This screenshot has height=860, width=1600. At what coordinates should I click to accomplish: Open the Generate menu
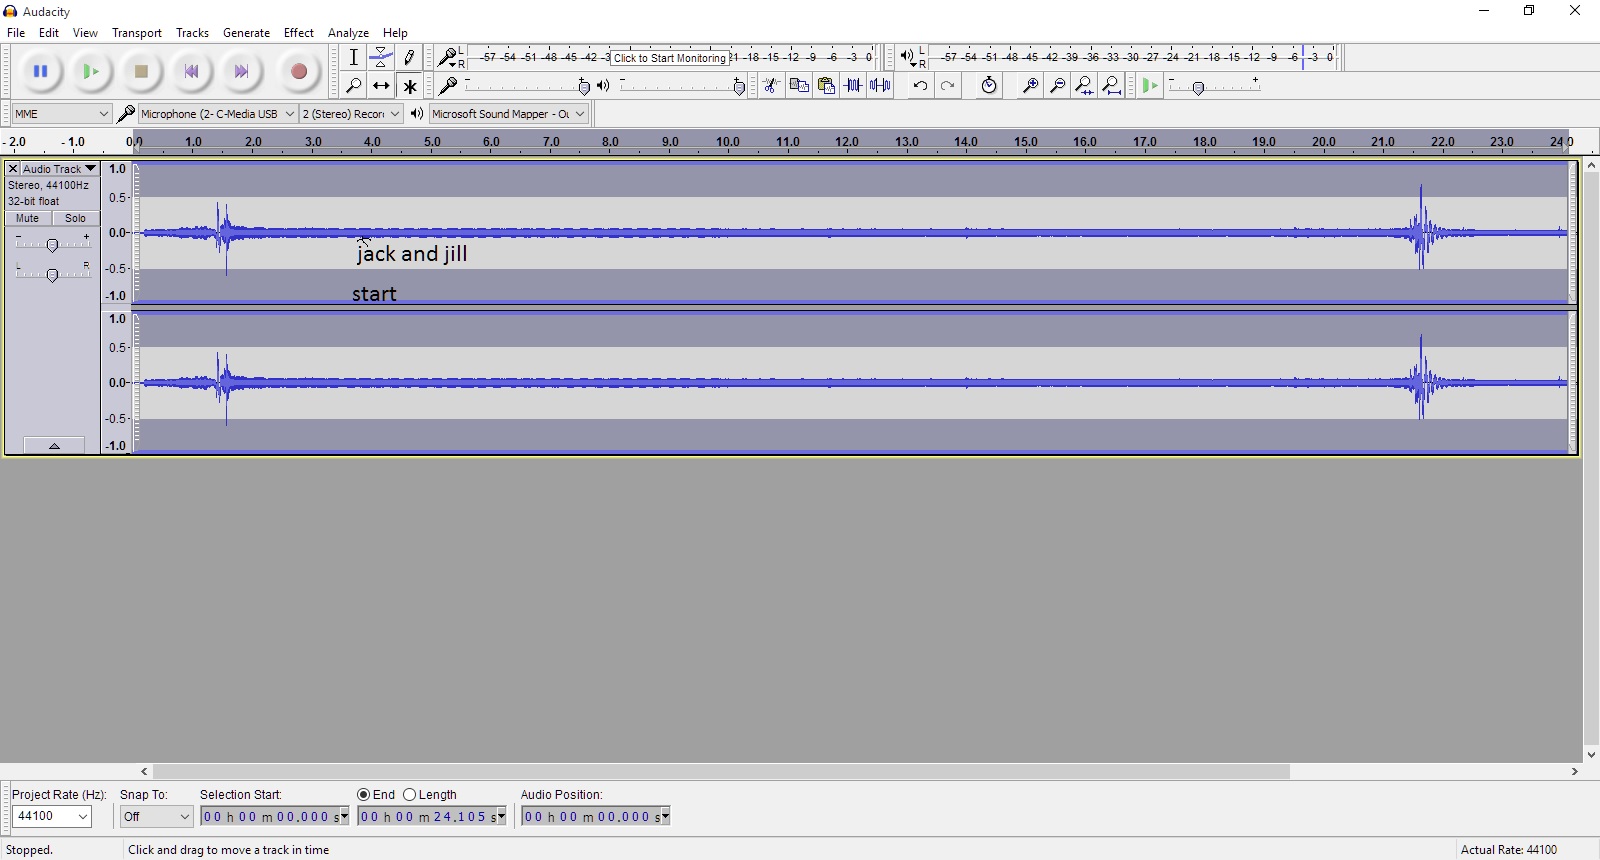(x=246, y=33)
